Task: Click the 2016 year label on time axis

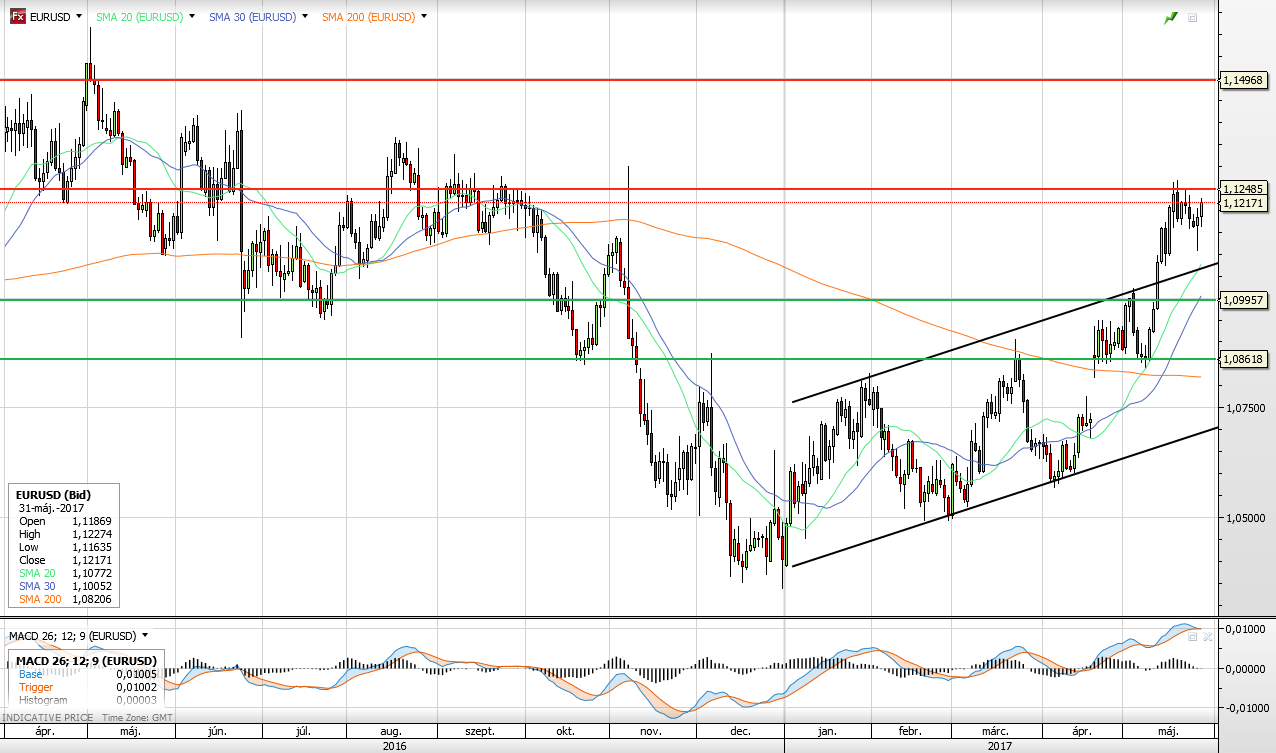Action: pyautogui.click(x=395, y=746)
